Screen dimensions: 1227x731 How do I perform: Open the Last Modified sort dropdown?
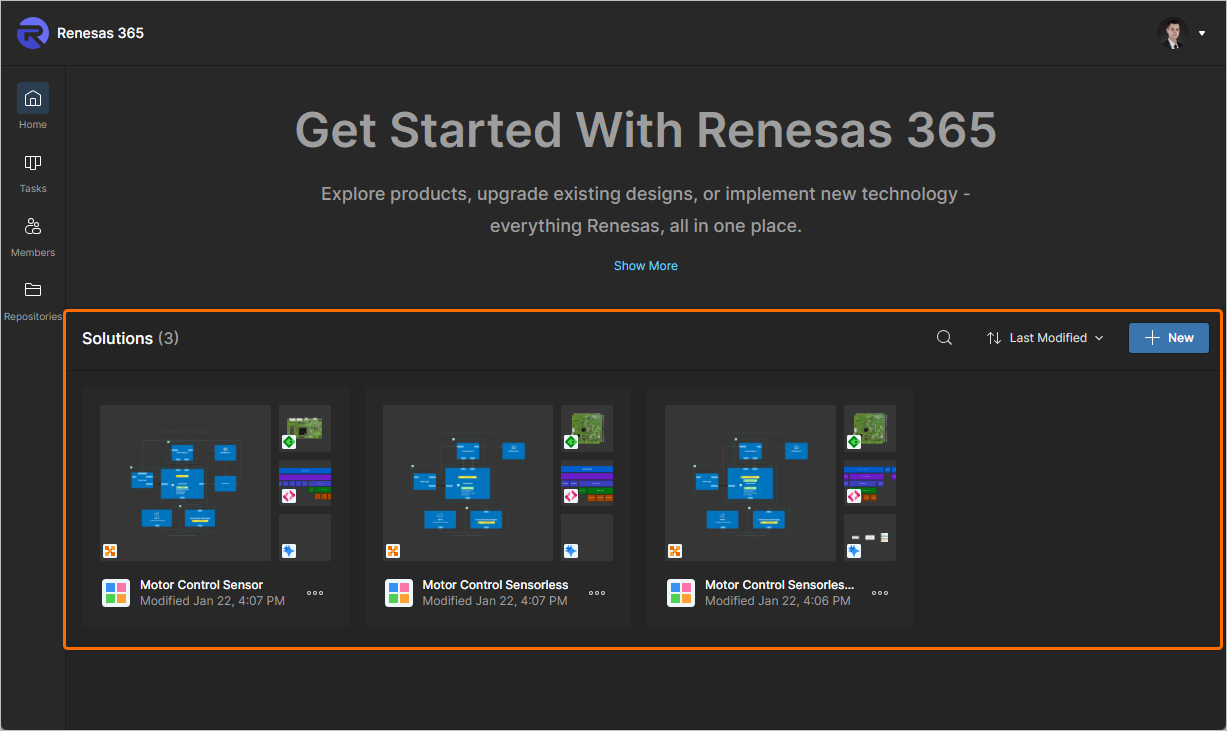(1045, 338)
